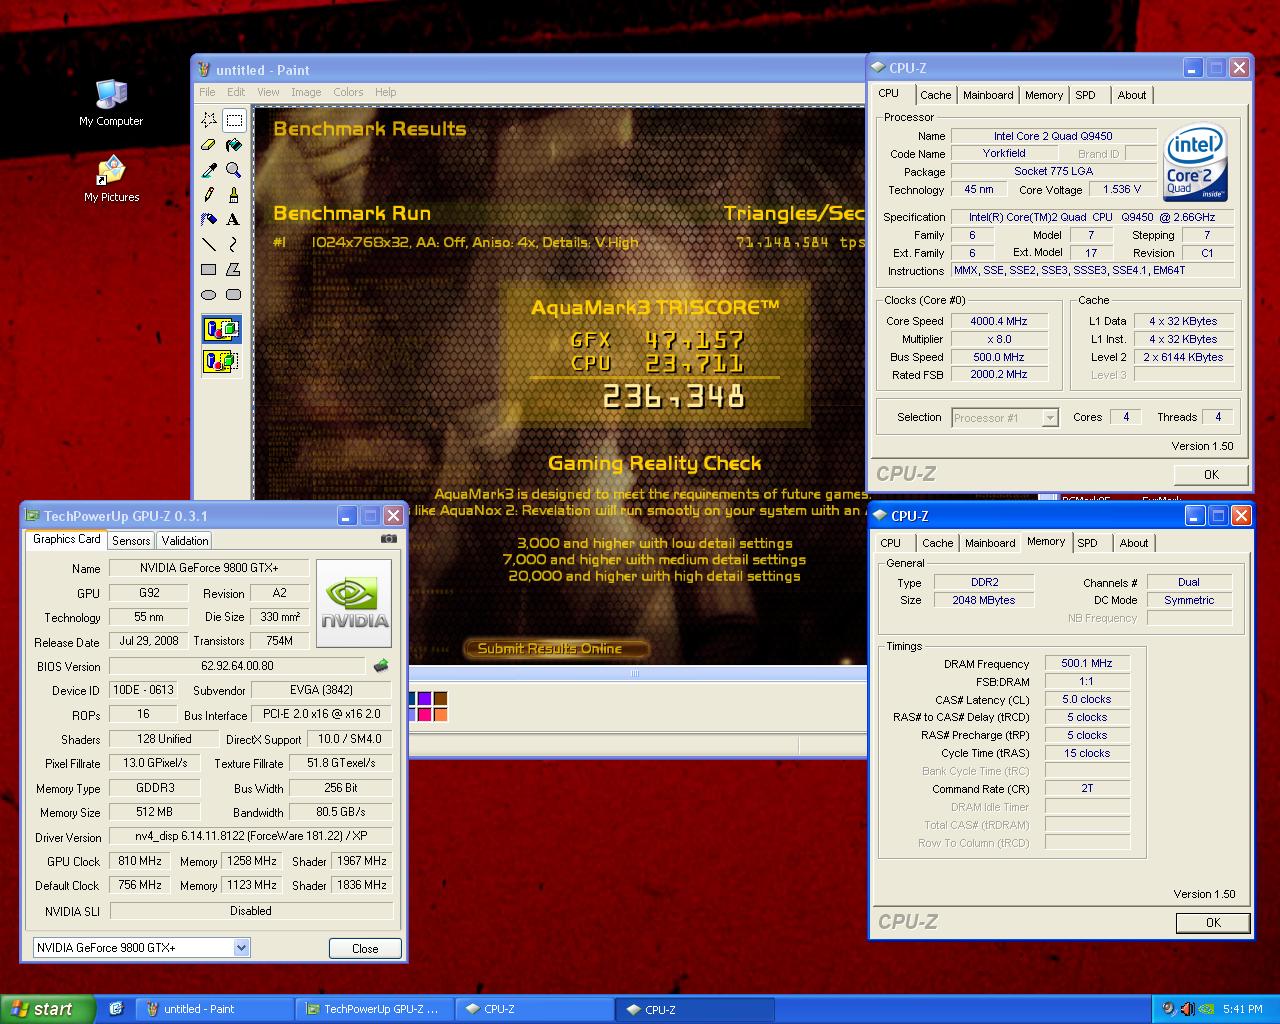Enable transparent selection option in Paint toolbox
This screenshot has height=1024, width=1280.
222,360
